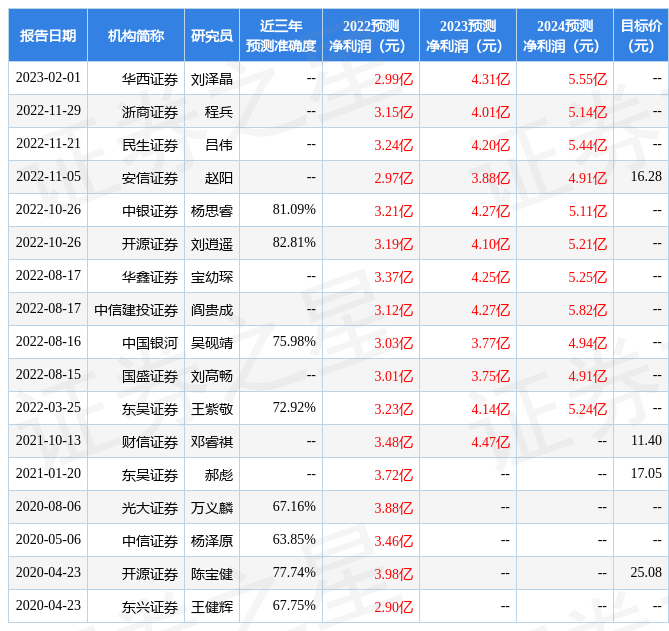
Task: Select the 2023预测净利润 column header
Action: (x=468, y=36)
